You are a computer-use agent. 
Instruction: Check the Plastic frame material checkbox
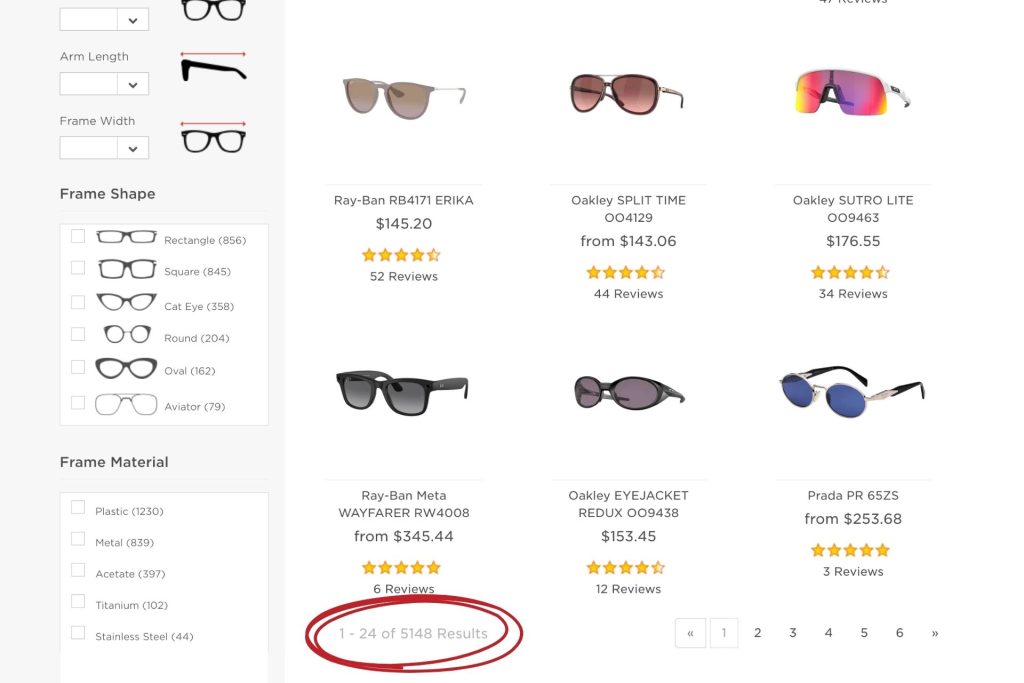77,506
